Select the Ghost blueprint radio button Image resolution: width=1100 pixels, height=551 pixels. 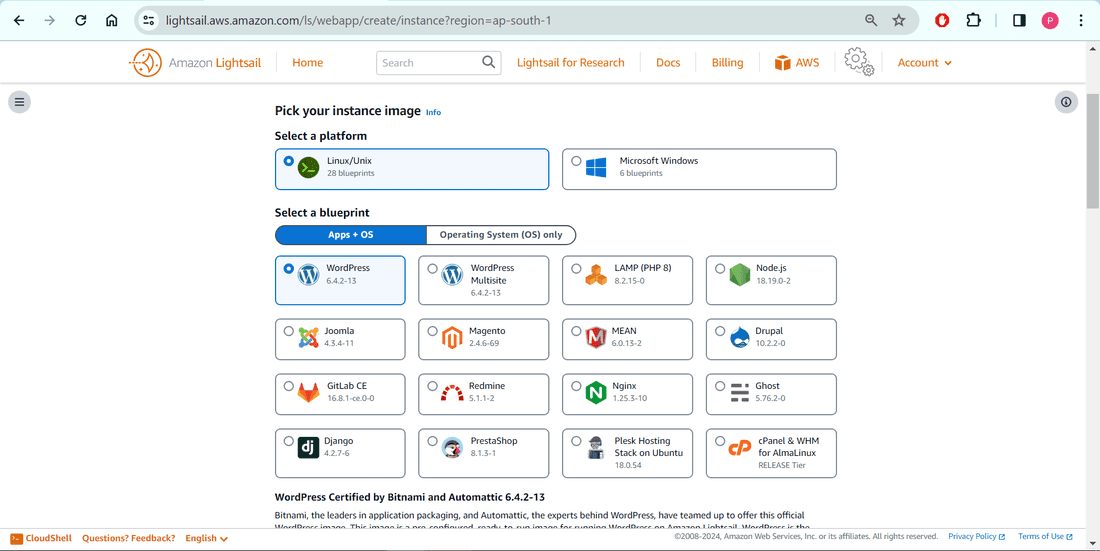coord(720,386)
